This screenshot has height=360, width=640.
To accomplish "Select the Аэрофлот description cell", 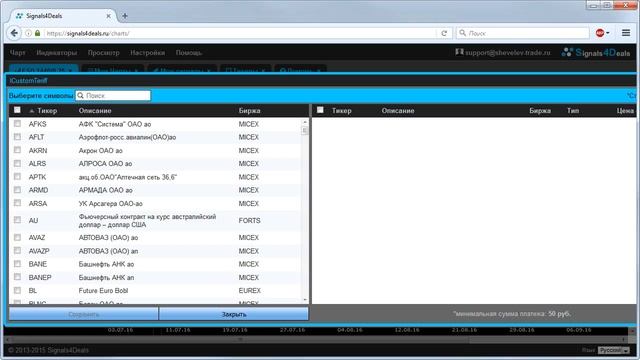I will coord(127,137).
